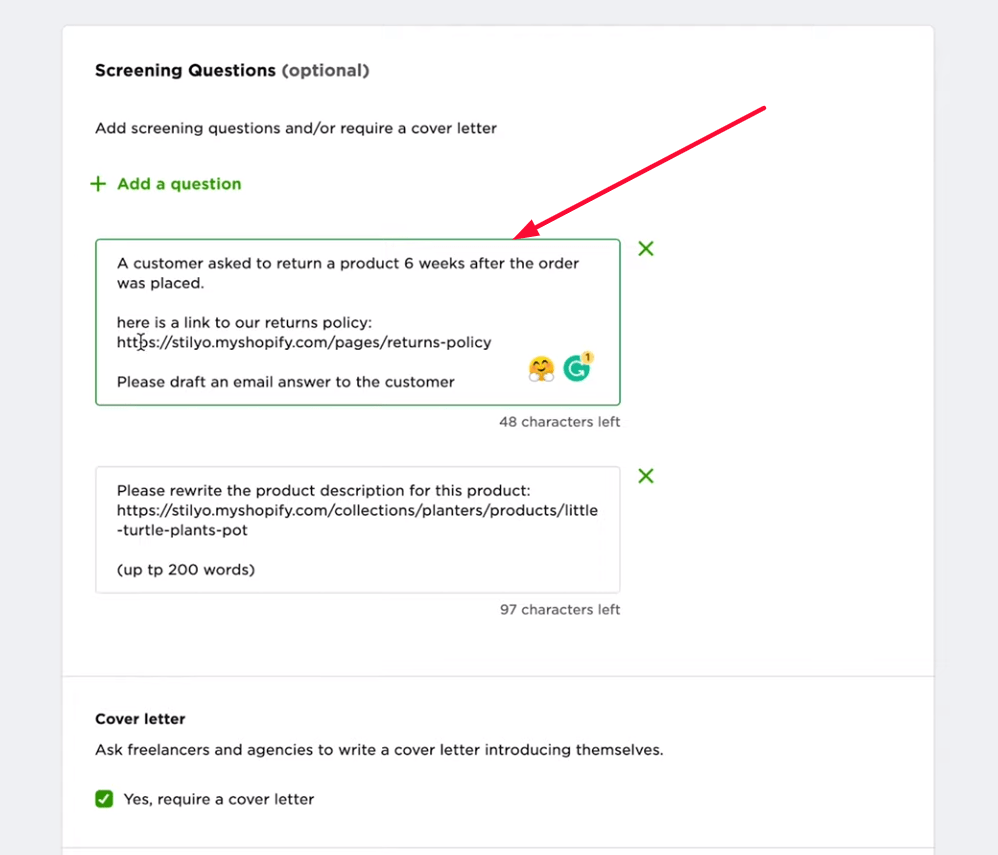This screenshot has height=855, width=998.
Task: Place cursor at "(up tp 200 words)" text
Action: 186,570
